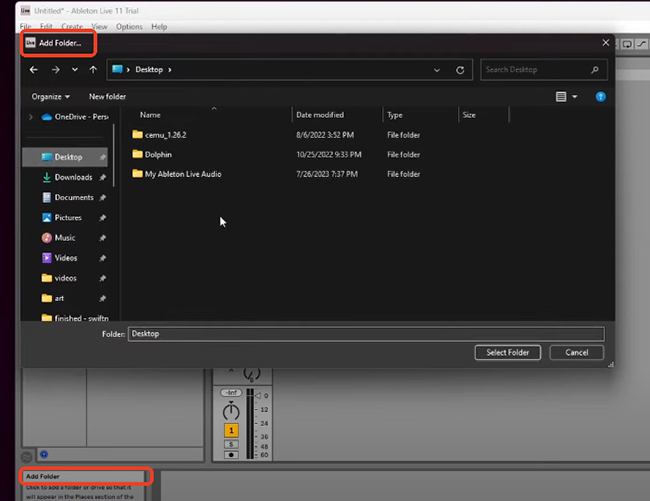Click the PC icon in address bar
This screenshot has height=501, width=650.
(117, 69)
